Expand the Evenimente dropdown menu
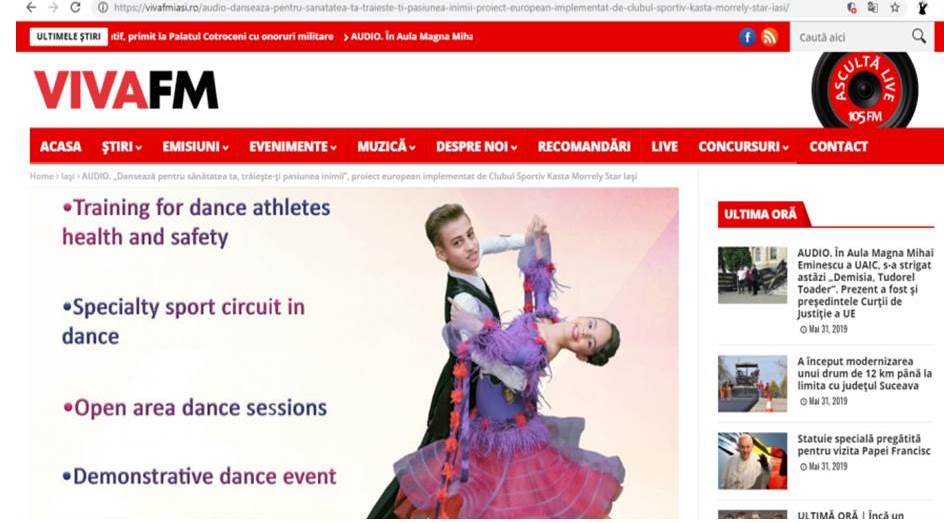 coord(293,146)
